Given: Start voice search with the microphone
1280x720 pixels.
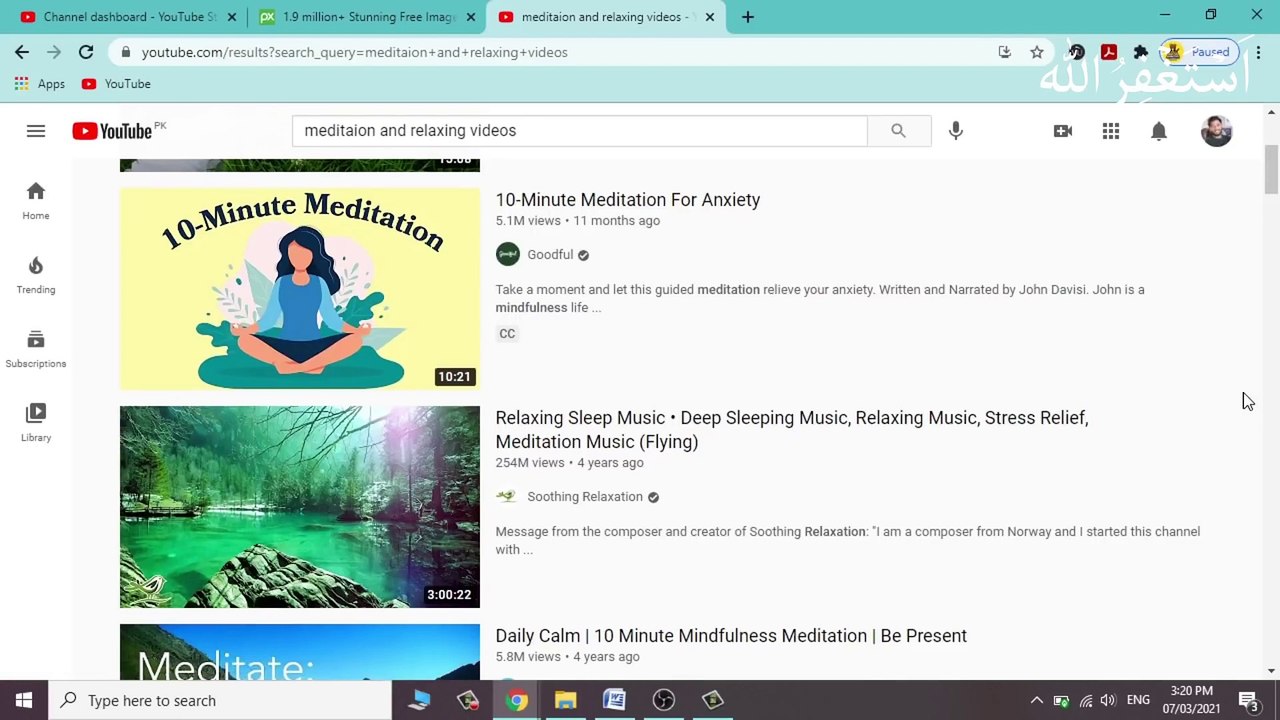Looking at the screenshot, I should point(956,131).
